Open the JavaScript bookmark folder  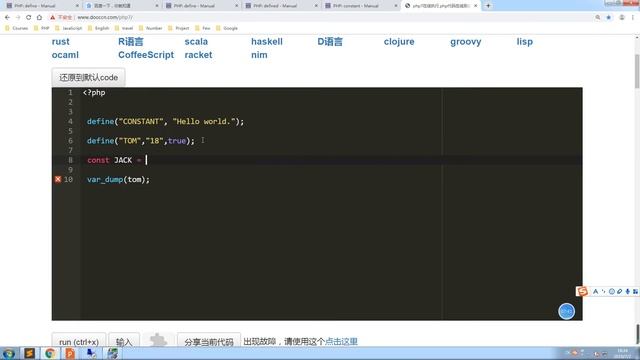pos(69,28)
